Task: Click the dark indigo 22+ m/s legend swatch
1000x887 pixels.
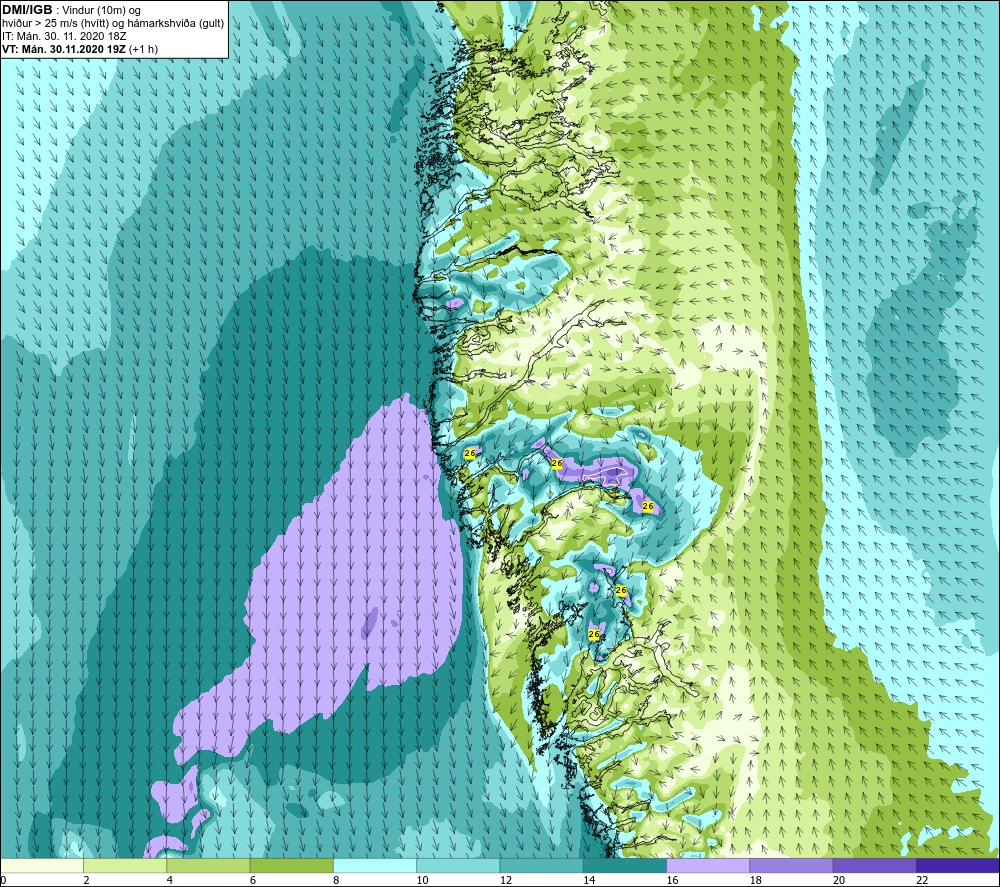Action: 957,865
